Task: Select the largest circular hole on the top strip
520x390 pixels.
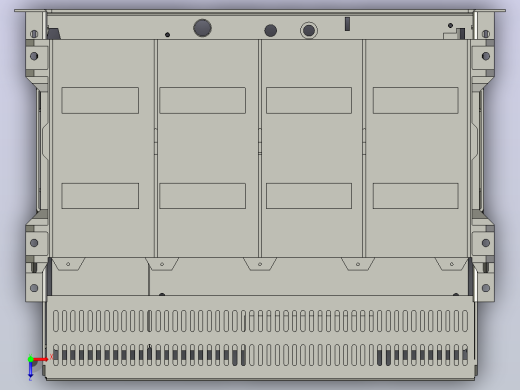Action: (202, 28)
